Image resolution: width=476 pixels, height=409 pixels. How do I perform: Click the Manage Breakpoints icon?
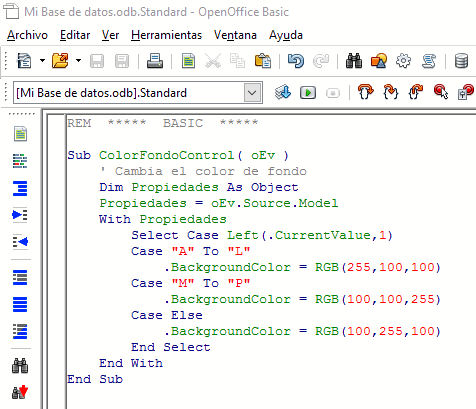coord(466,92)
